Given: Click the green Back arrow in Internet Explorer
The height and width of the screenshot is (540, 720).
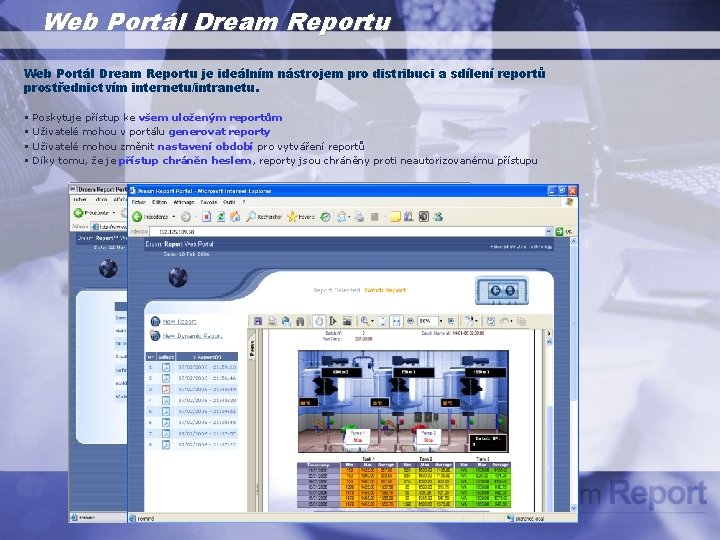Looking at the screenshot, I should (x=137, y=216).
